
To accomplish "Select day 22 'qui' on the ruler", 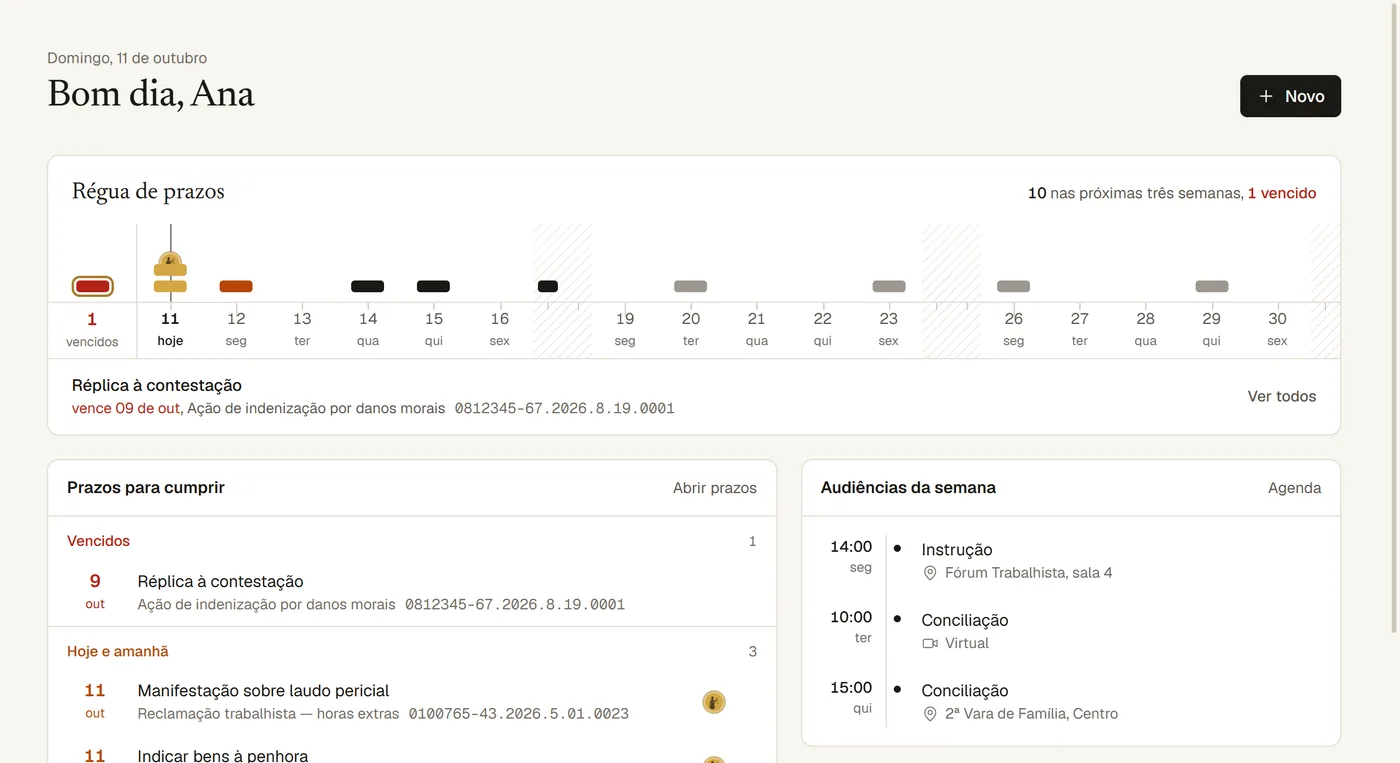I will tap(823, 329).
